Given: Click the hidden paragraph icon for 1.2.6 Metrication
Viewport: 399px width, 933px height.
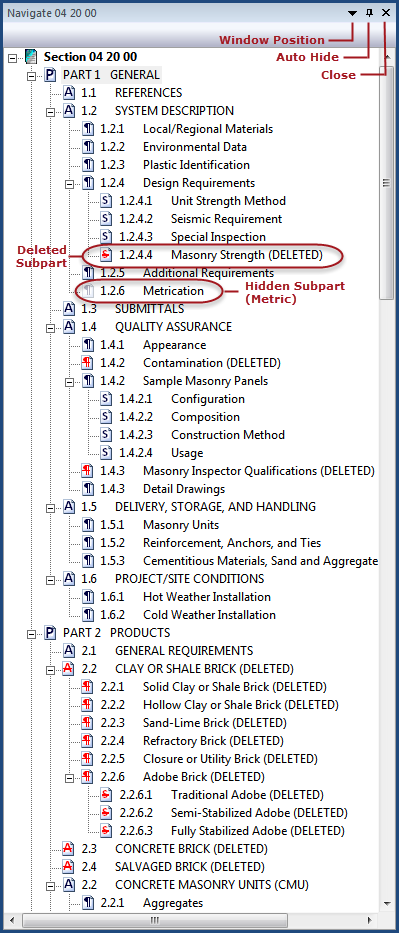Looking at the screenshot, I should (x=88, y=291).
